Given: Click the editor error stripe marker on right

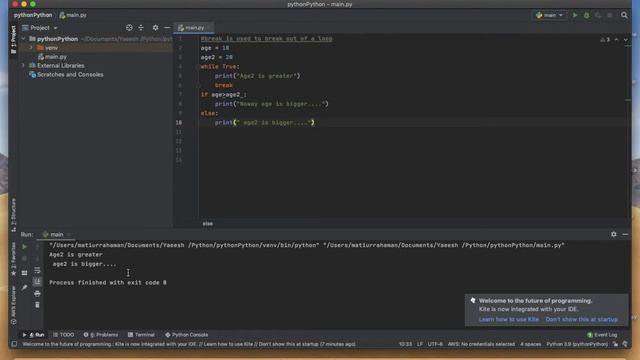Looking at the screenshot, I should [628, 100].
